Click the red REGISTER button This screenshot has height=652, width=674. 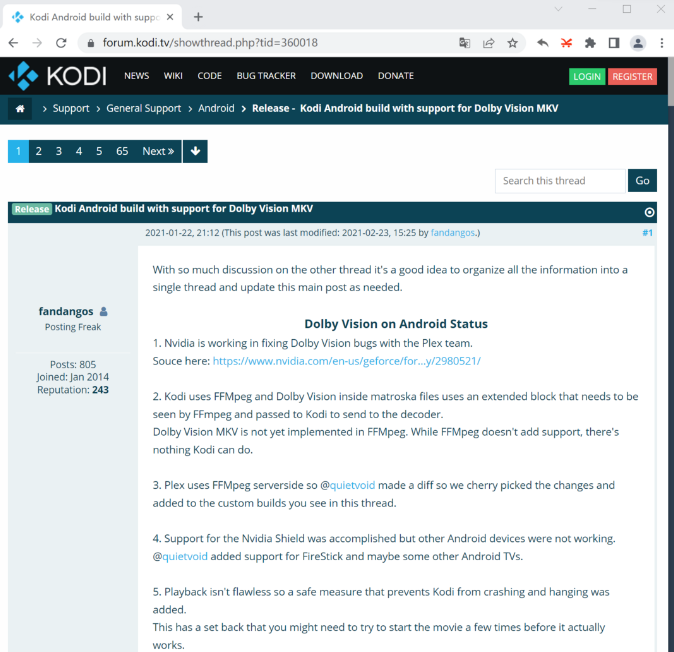click(x=632, y=77)
